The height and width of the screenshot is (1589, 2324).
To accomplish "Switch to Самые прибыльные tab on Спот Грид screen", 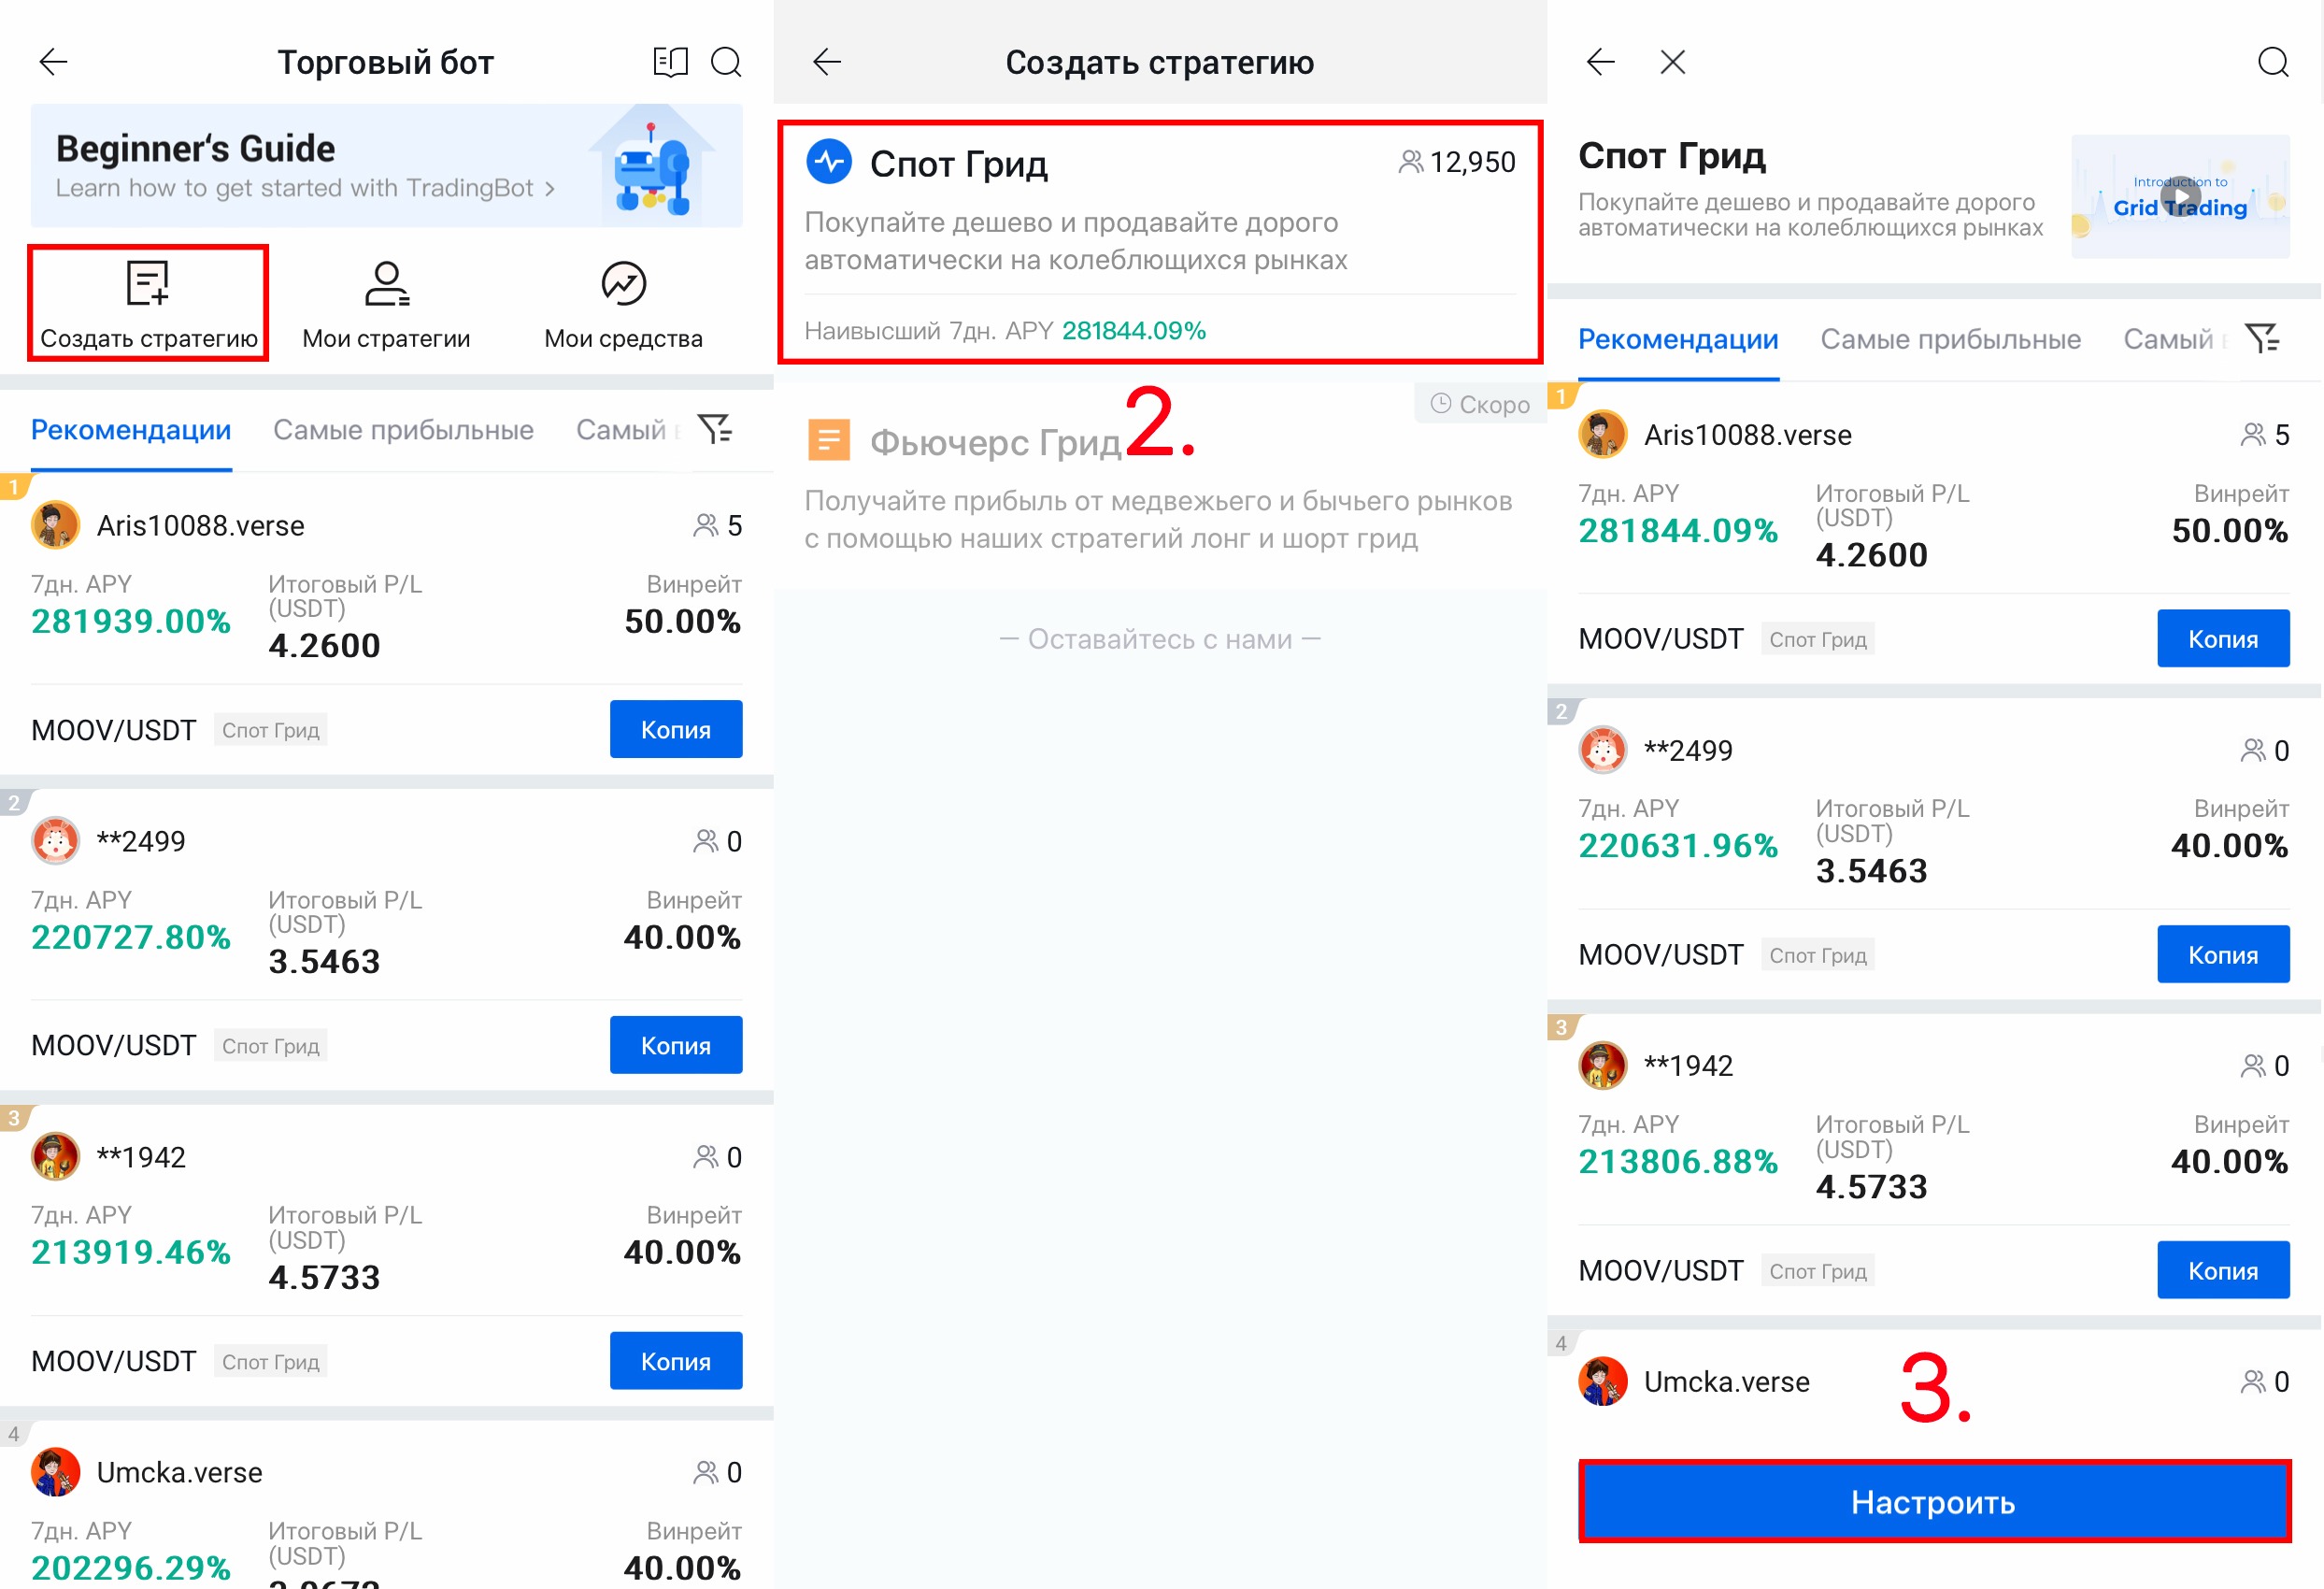I will [x=1949, y=340].
